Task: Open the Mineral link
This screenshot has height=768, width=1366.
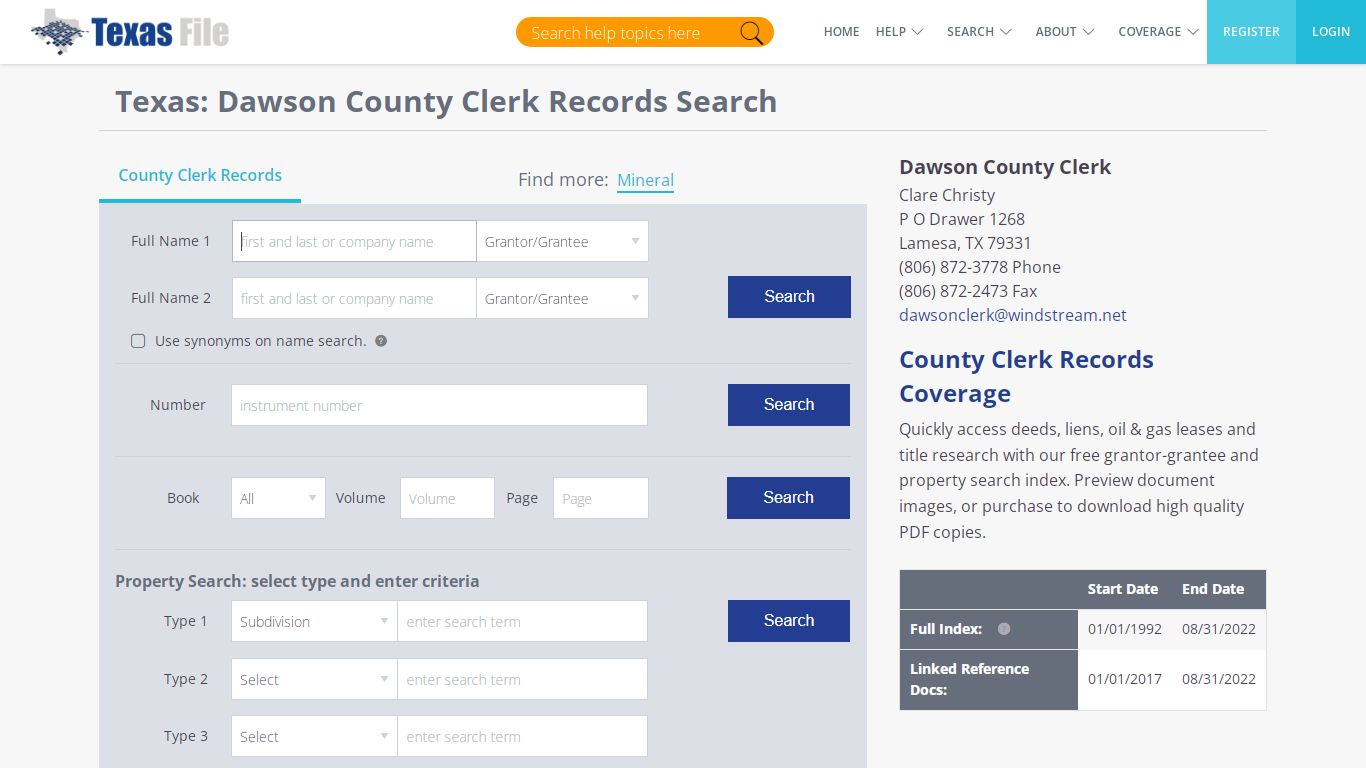Action: coord(645,180)
